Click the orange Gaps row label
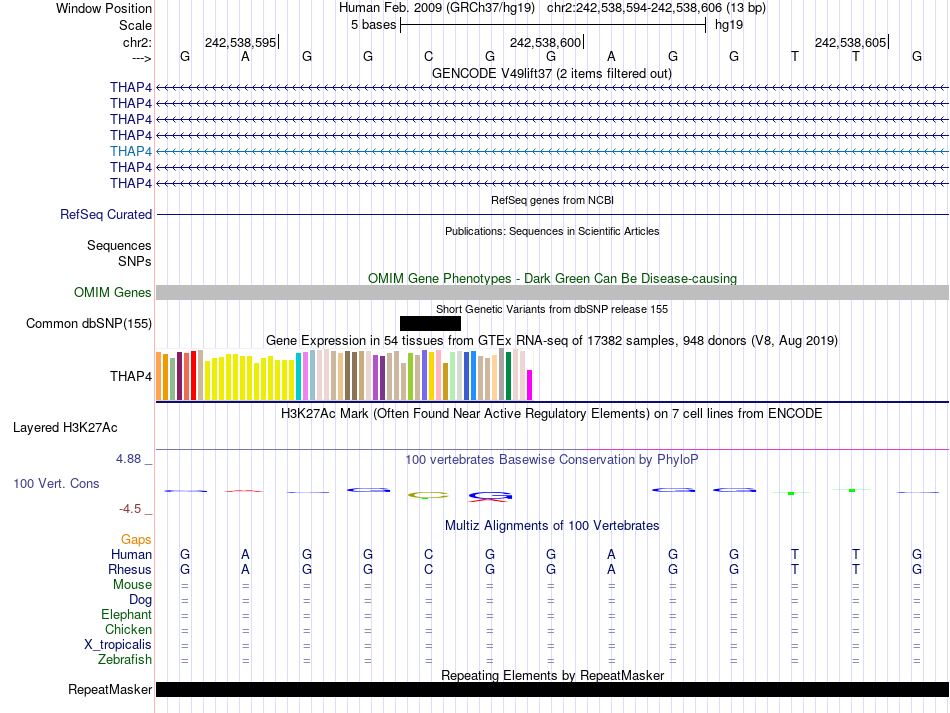 click(136, 539)
